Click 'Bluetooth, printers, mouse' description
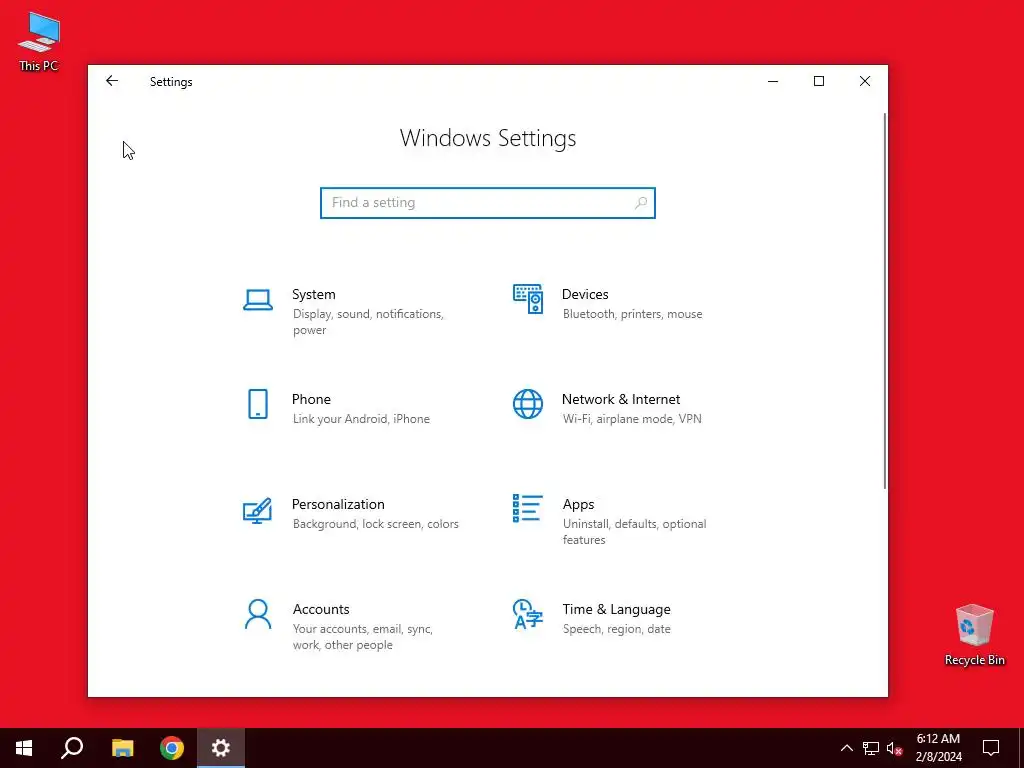 click(633, 314)
